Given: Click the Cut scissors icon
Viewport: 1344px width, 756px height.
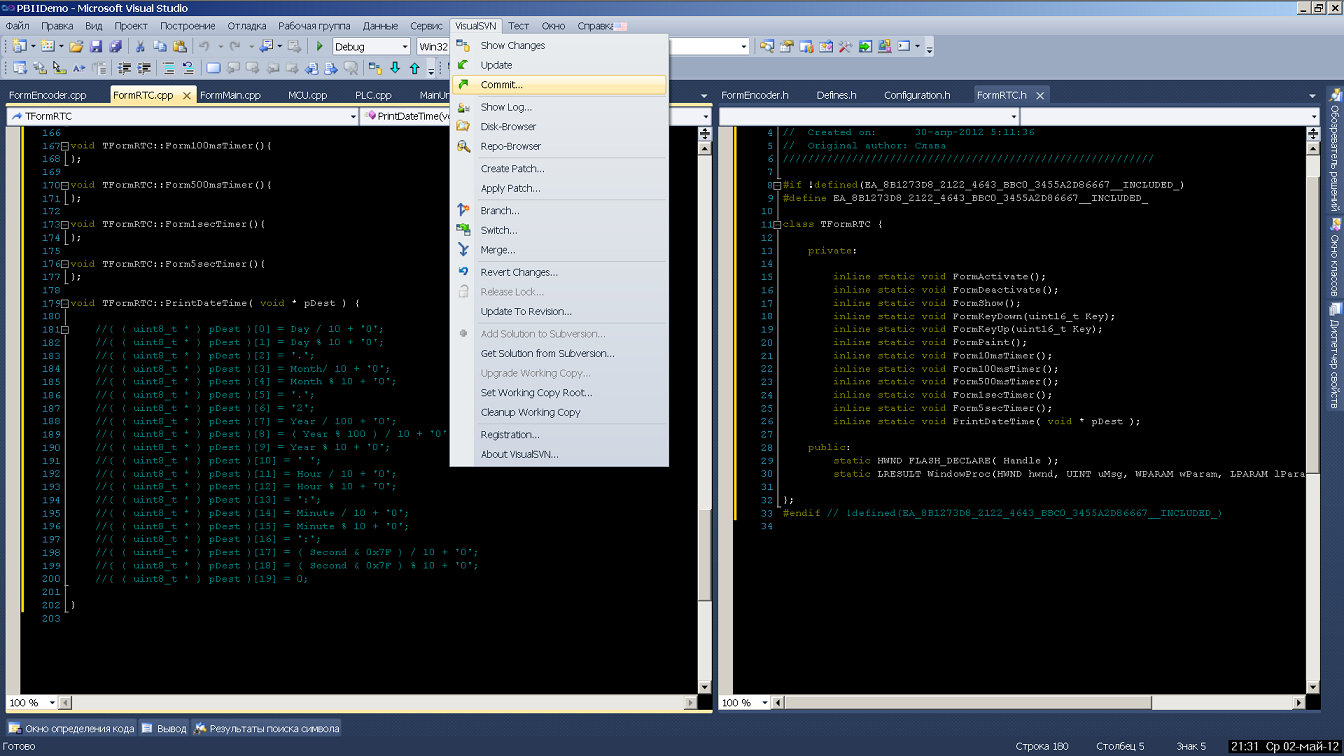Looking at the screenshot, I should tap(140, 46).
